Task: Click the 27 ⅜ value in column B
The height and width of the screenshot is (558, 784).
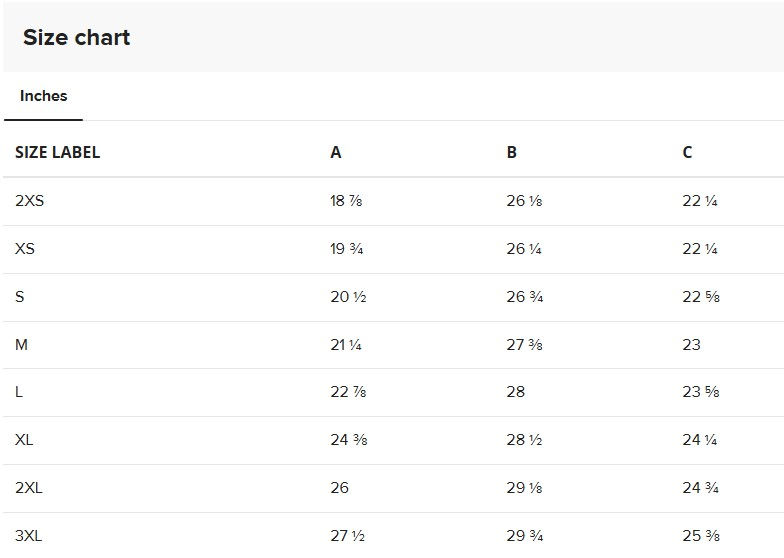Action: tap(524, 345)
